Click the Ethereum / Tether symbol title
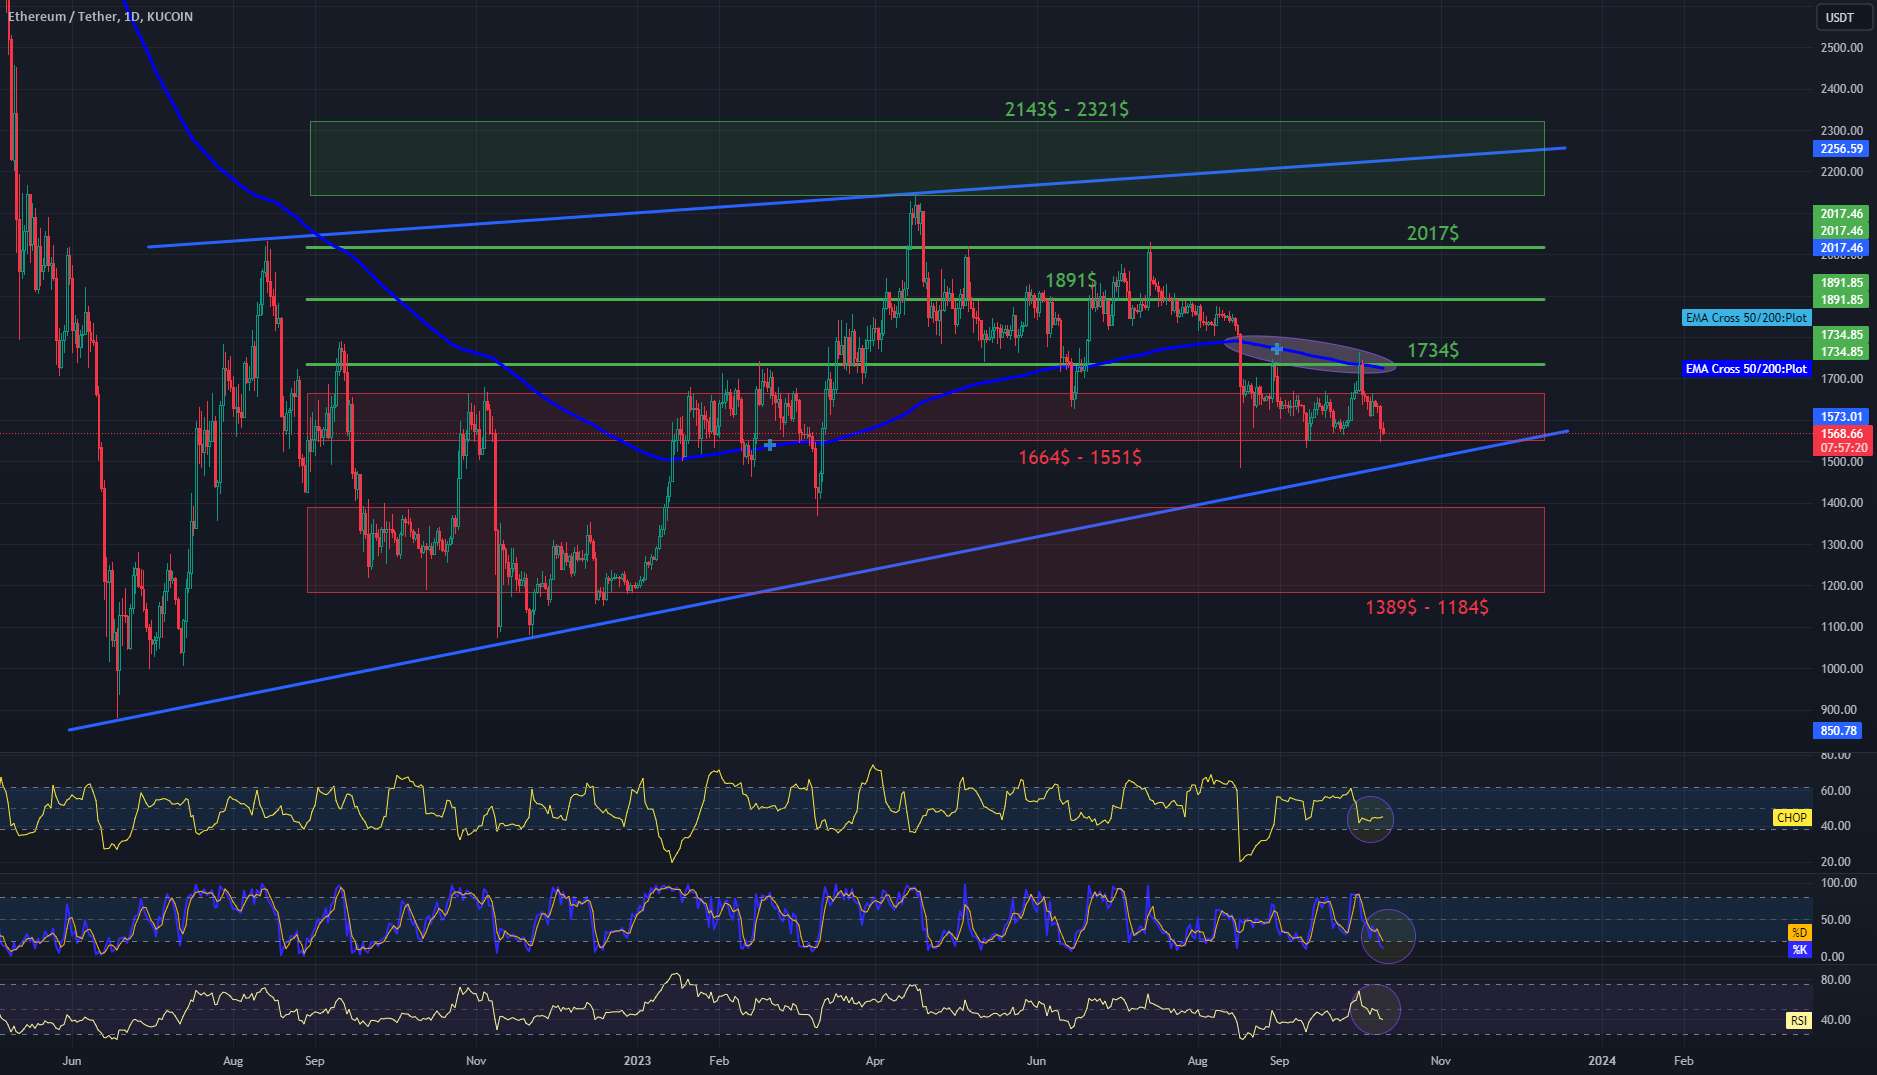The height and width of the screenshot is (1075, 1877). 100,16
